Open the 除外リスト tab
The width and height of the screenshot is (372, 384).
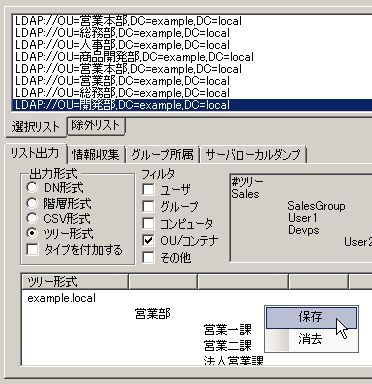(x=96, y=126)
